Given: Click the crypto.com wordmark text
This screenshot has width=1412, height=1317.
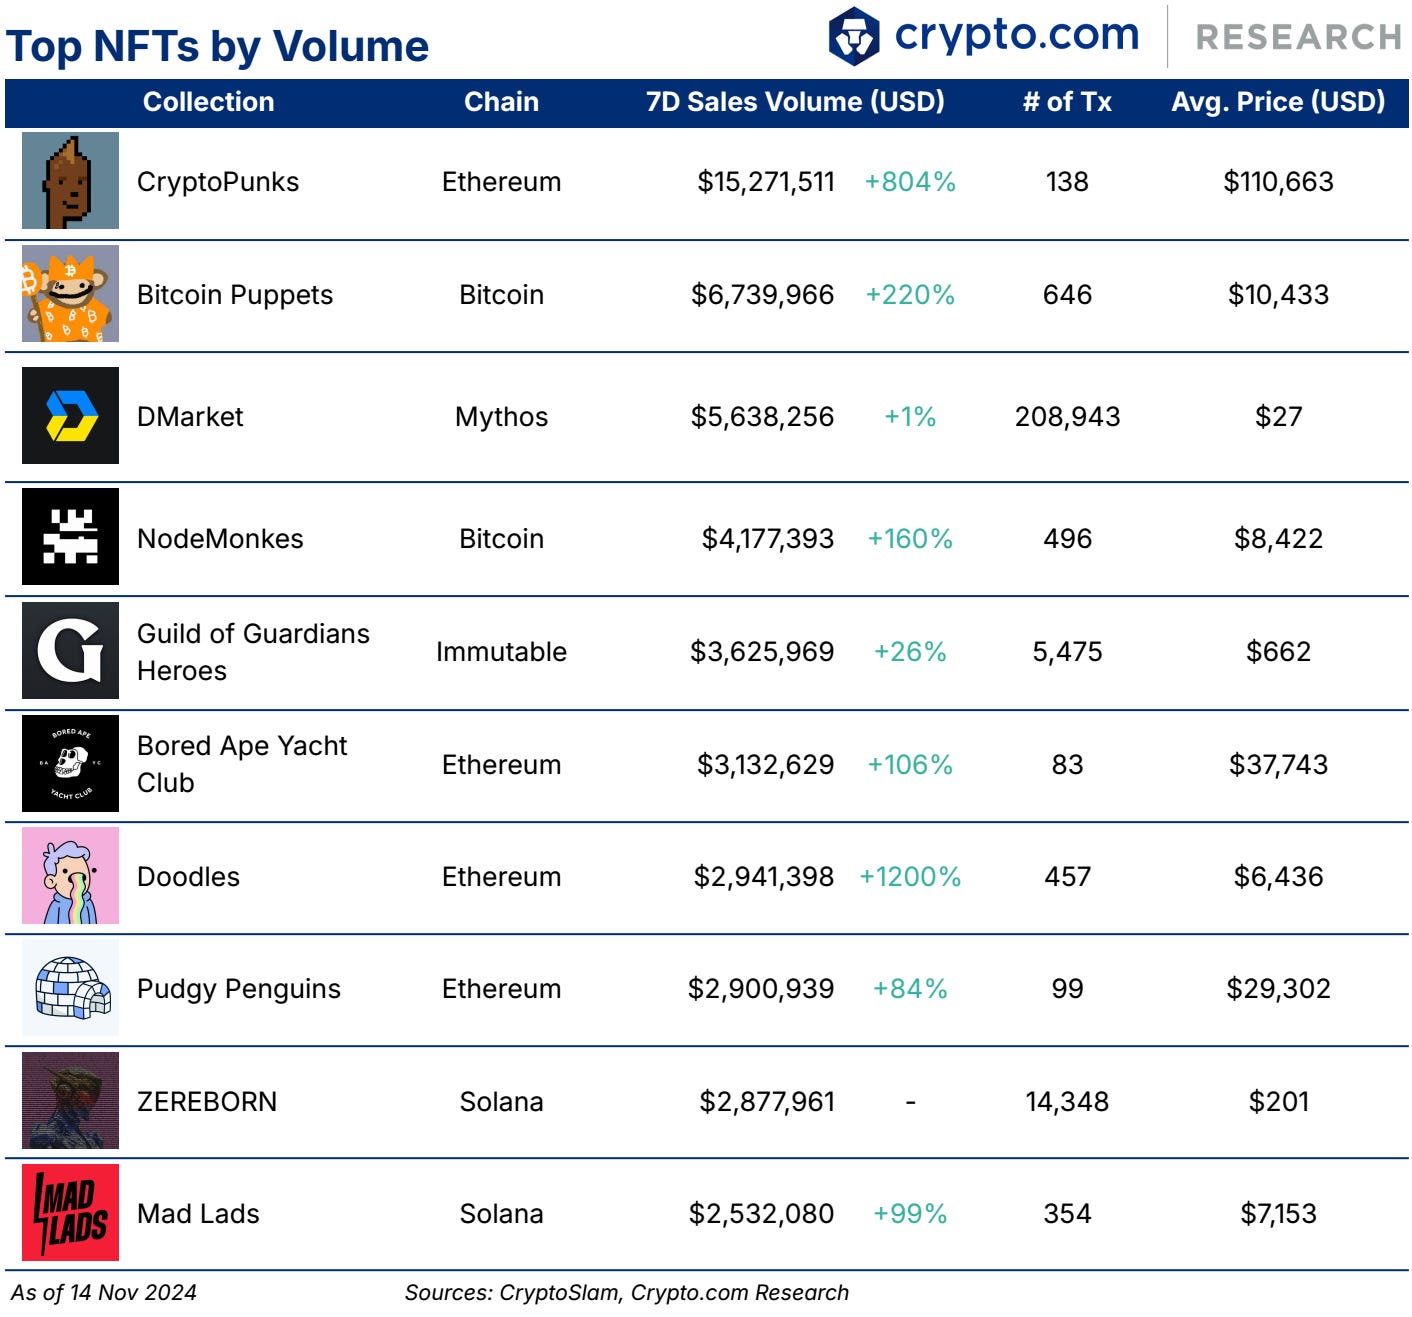Looking at the screenshot, I should point(1016,35).
